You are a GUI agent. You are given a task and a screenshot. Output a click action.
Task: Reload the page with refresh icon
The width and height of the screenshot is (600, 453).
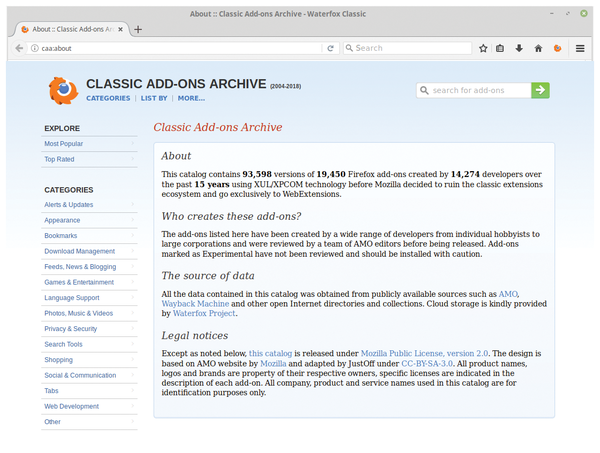pos(331,48)
